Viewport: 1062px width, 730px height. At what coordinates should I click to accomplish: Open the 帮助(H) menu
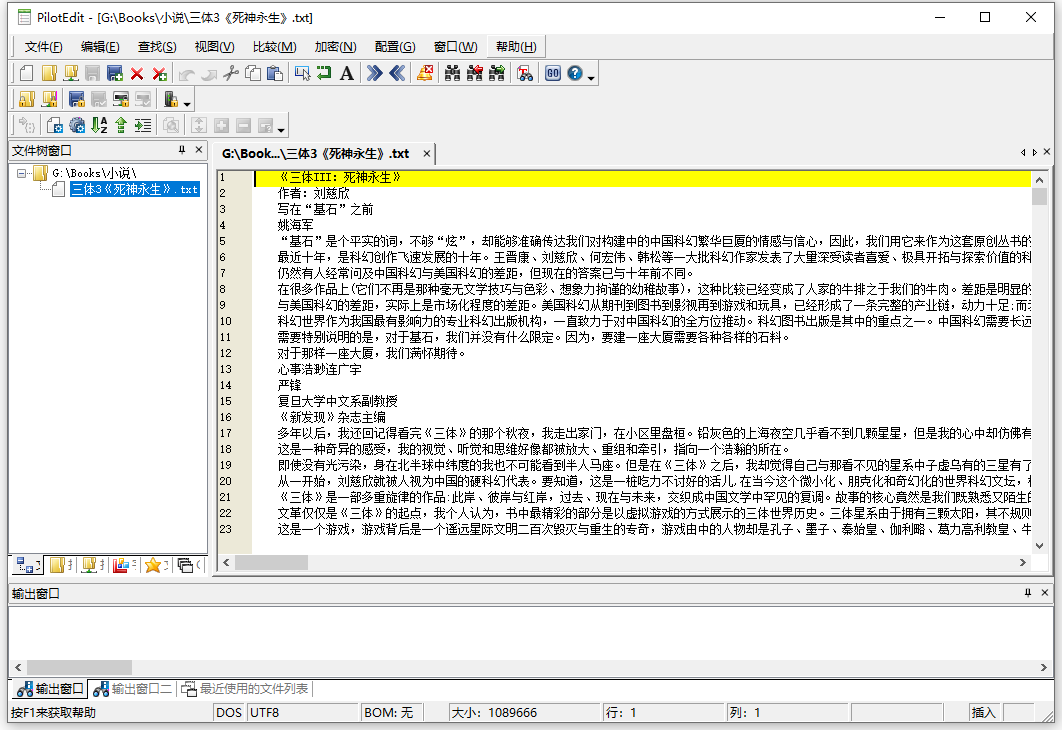(x=516, y=47)
